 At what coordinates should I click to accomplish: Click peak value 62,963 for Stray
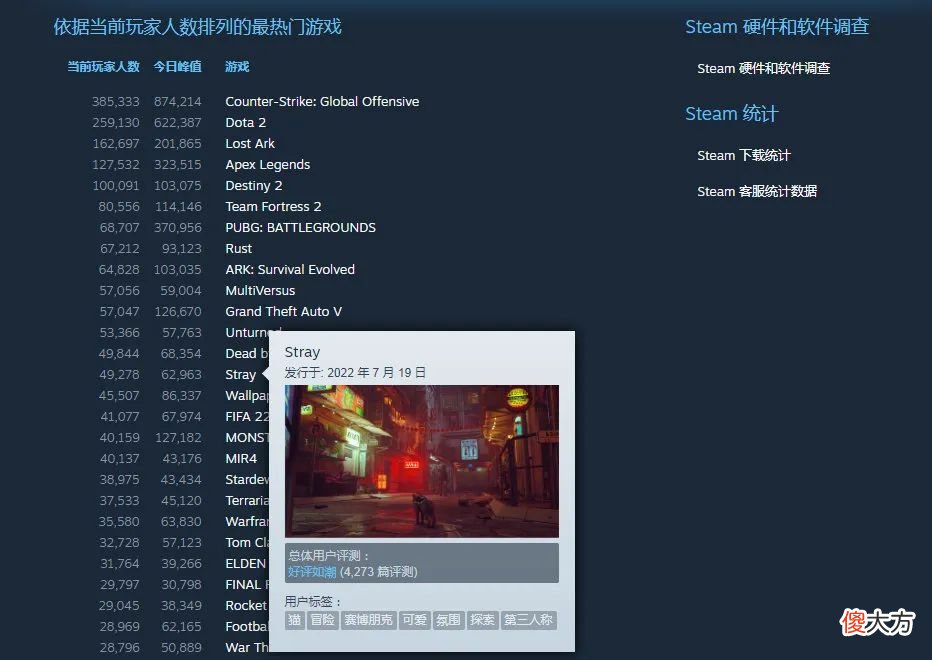coord(181,375)
